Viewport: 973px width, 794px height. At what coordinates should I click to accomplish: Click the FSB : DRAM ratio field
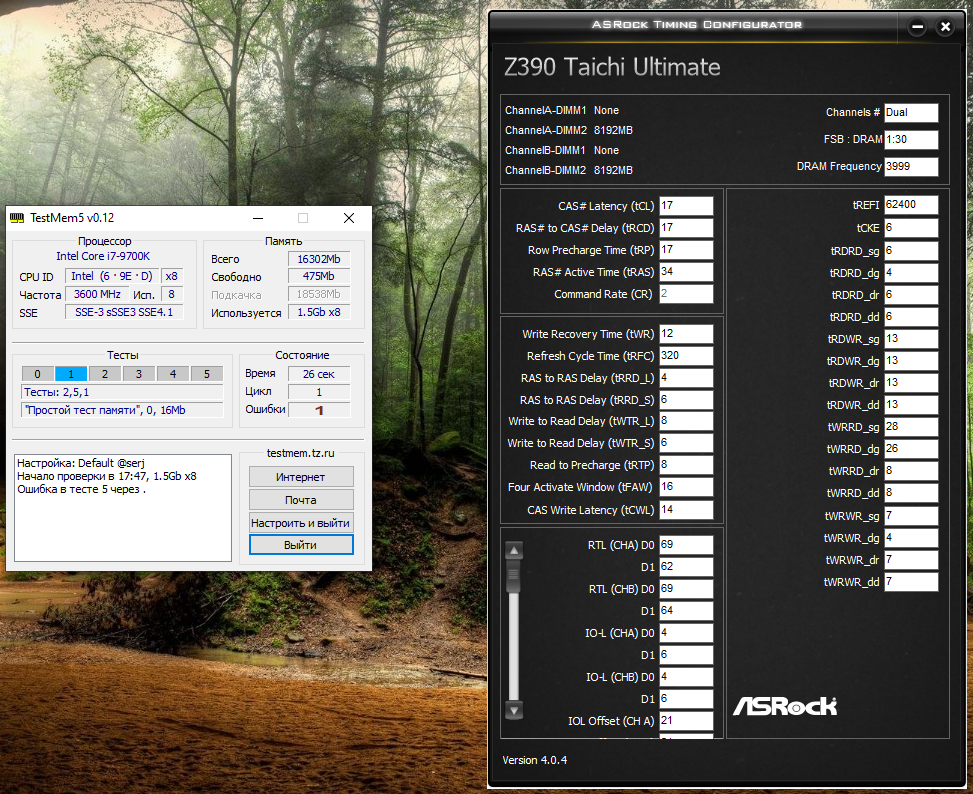911,140
